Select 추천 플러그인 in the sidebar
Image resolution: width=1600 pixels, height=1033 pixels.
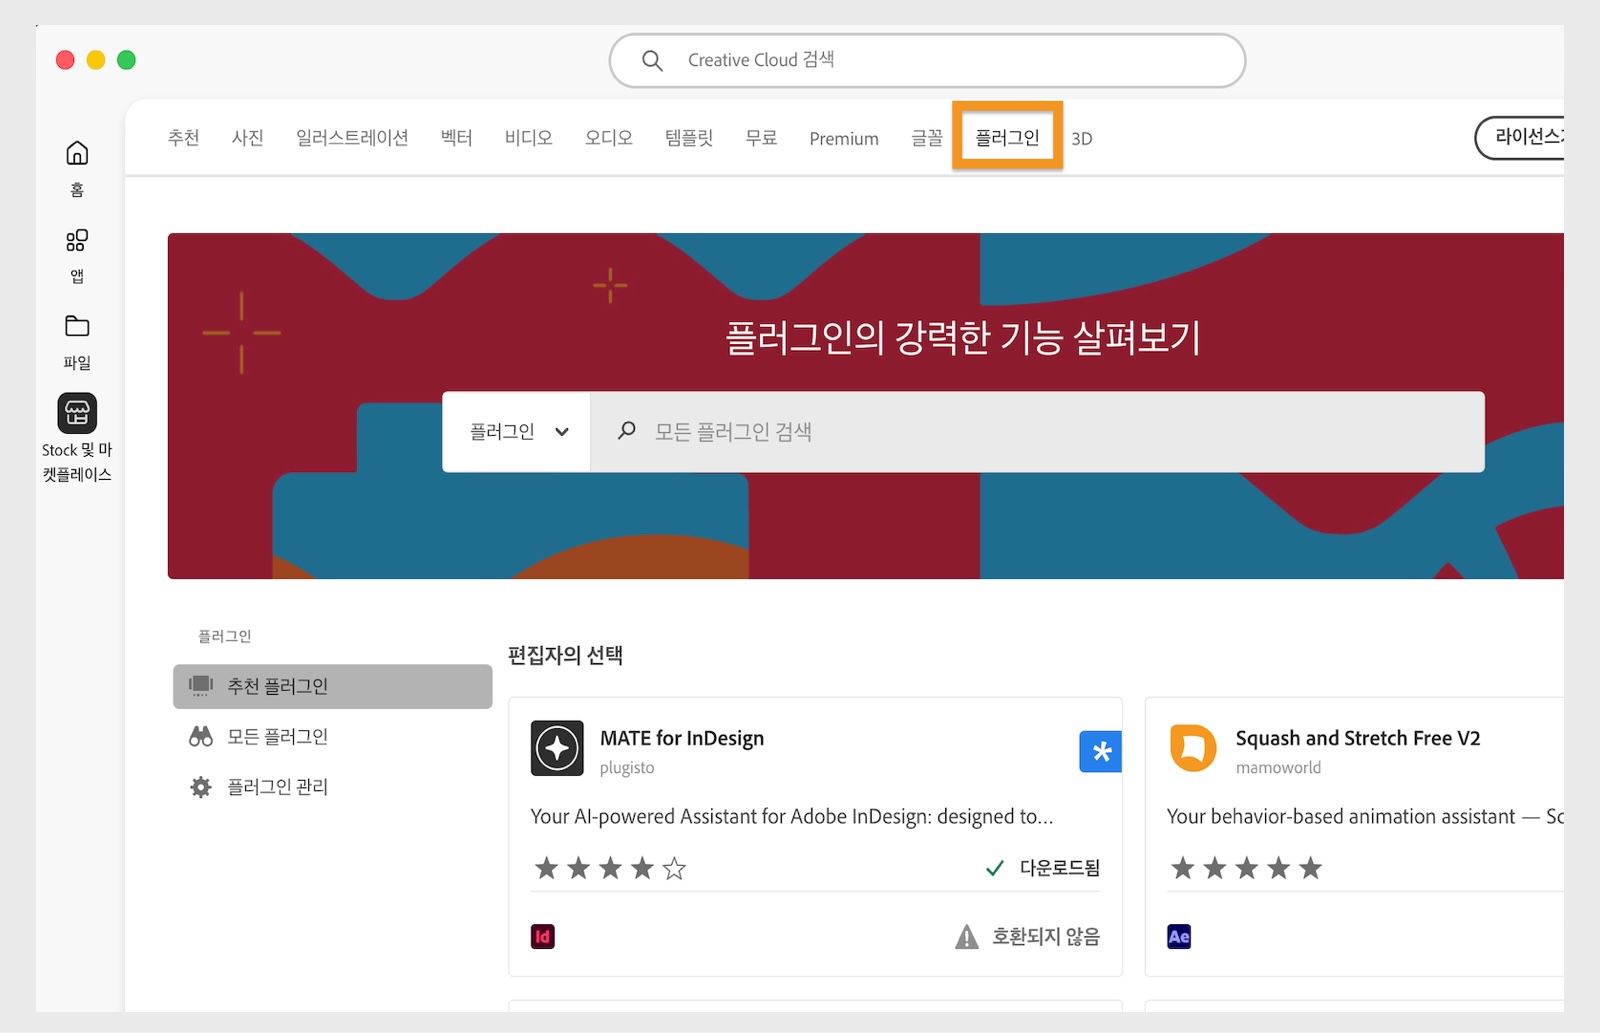333,686
